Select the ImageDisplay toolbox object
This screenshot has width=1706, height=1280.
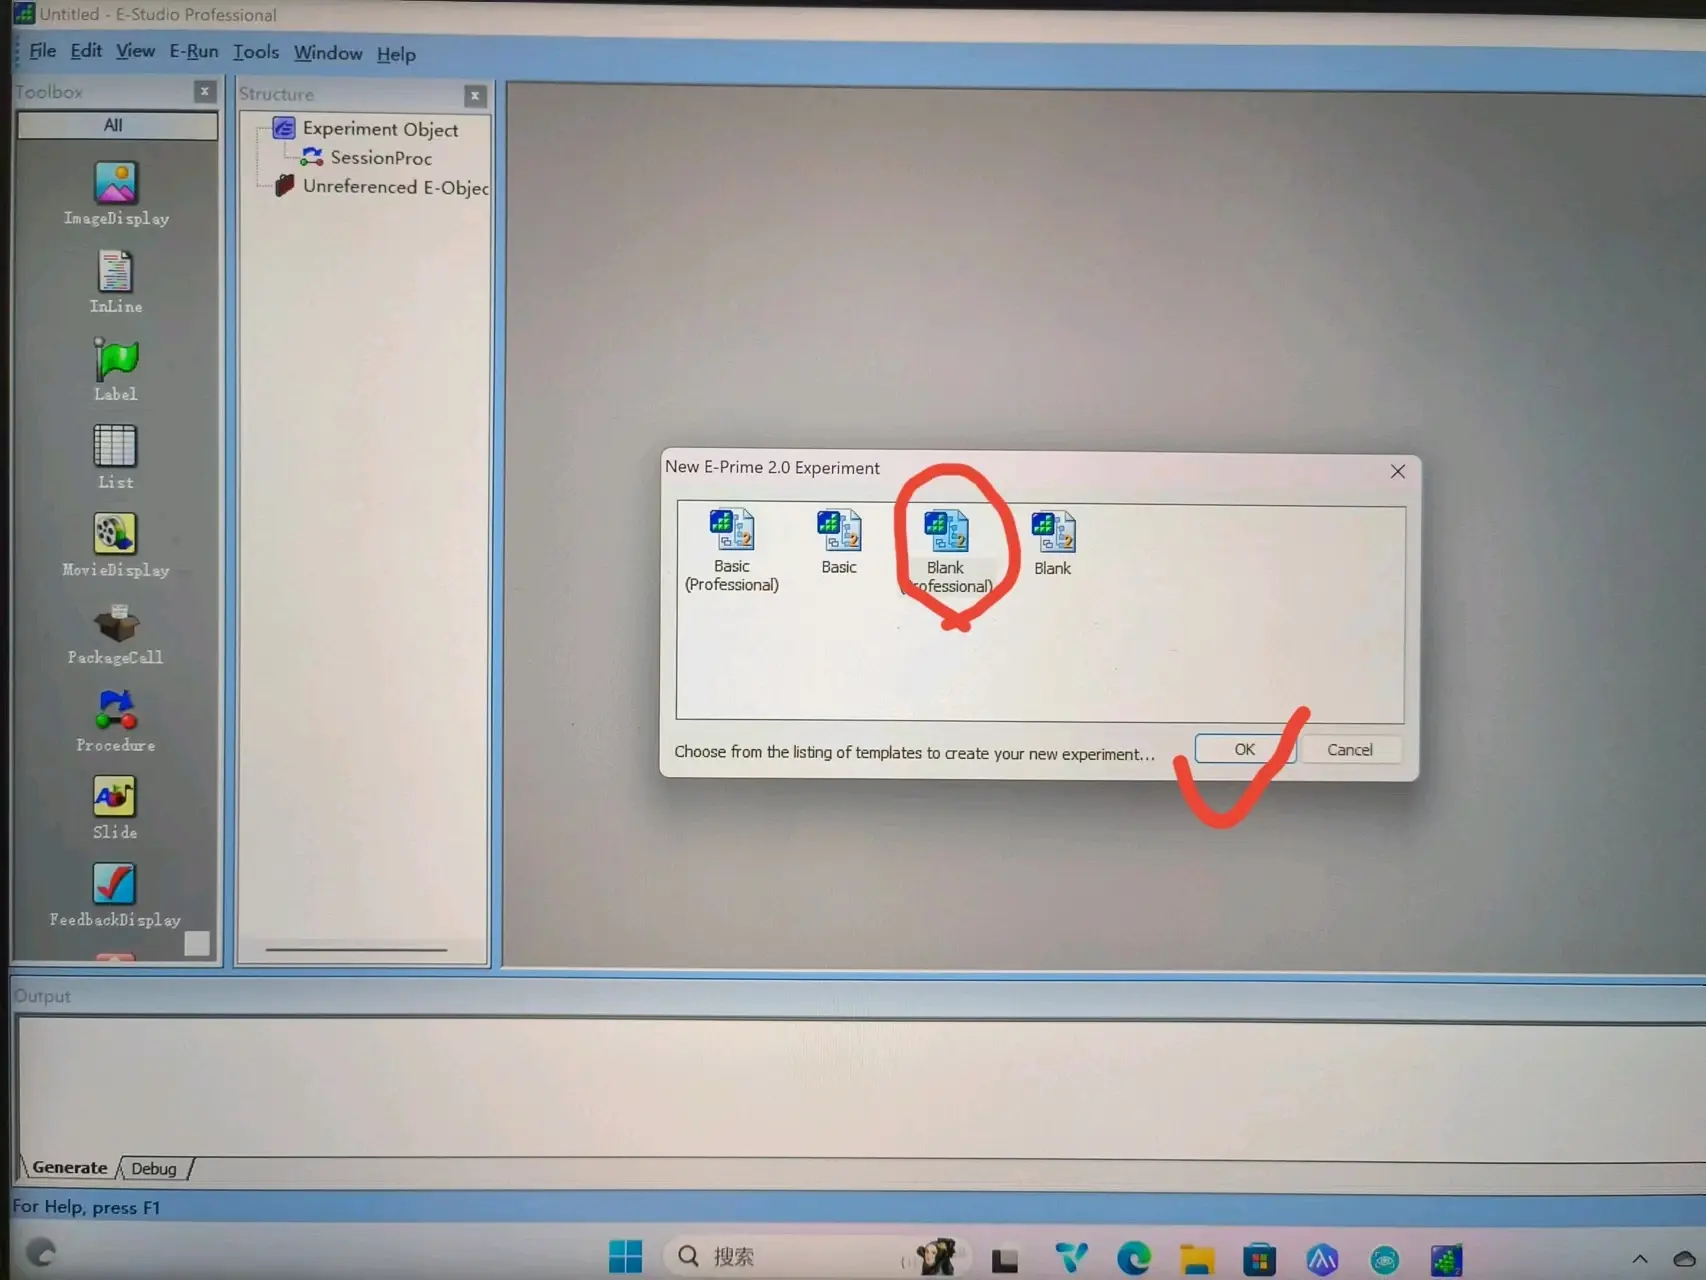pyautogui.click(x=115, y=194)
